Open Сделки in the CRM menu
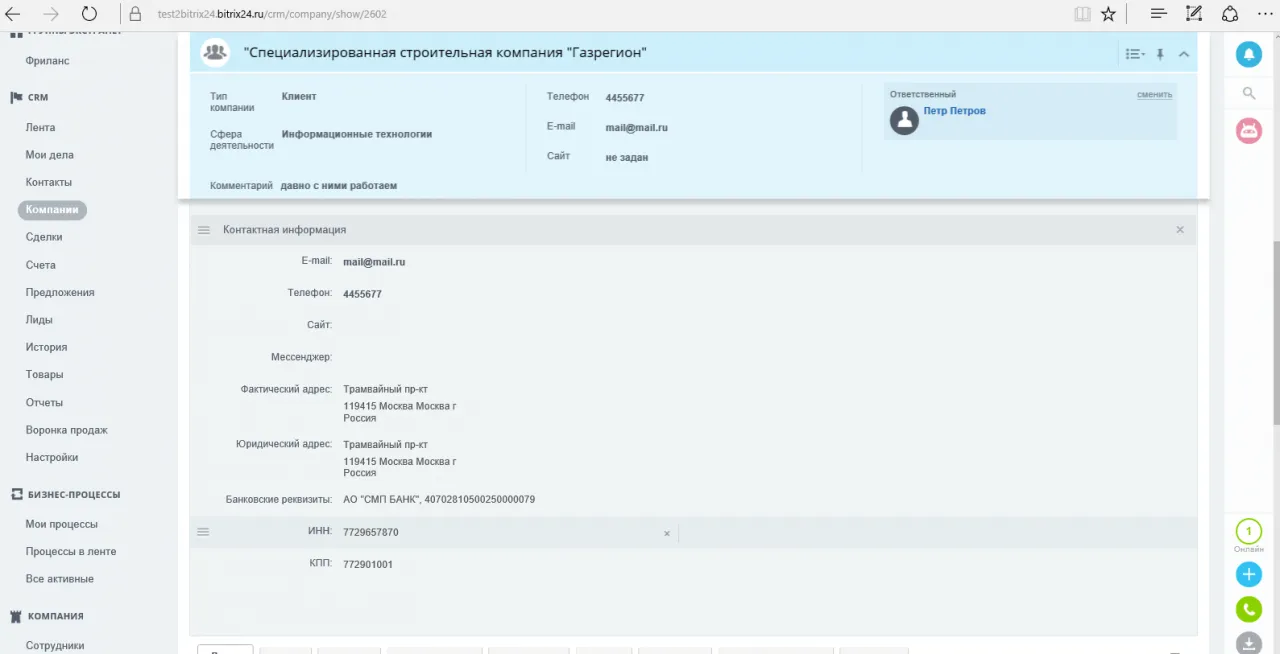 click(44, 237)
